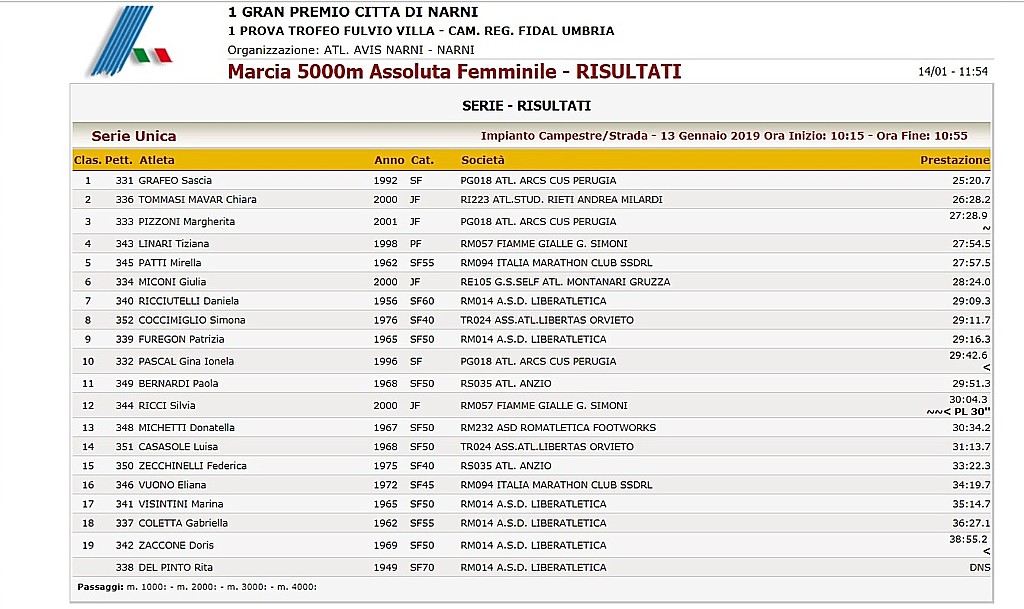Click category 'PF' in Linari's row

click(x=416, y=243)
